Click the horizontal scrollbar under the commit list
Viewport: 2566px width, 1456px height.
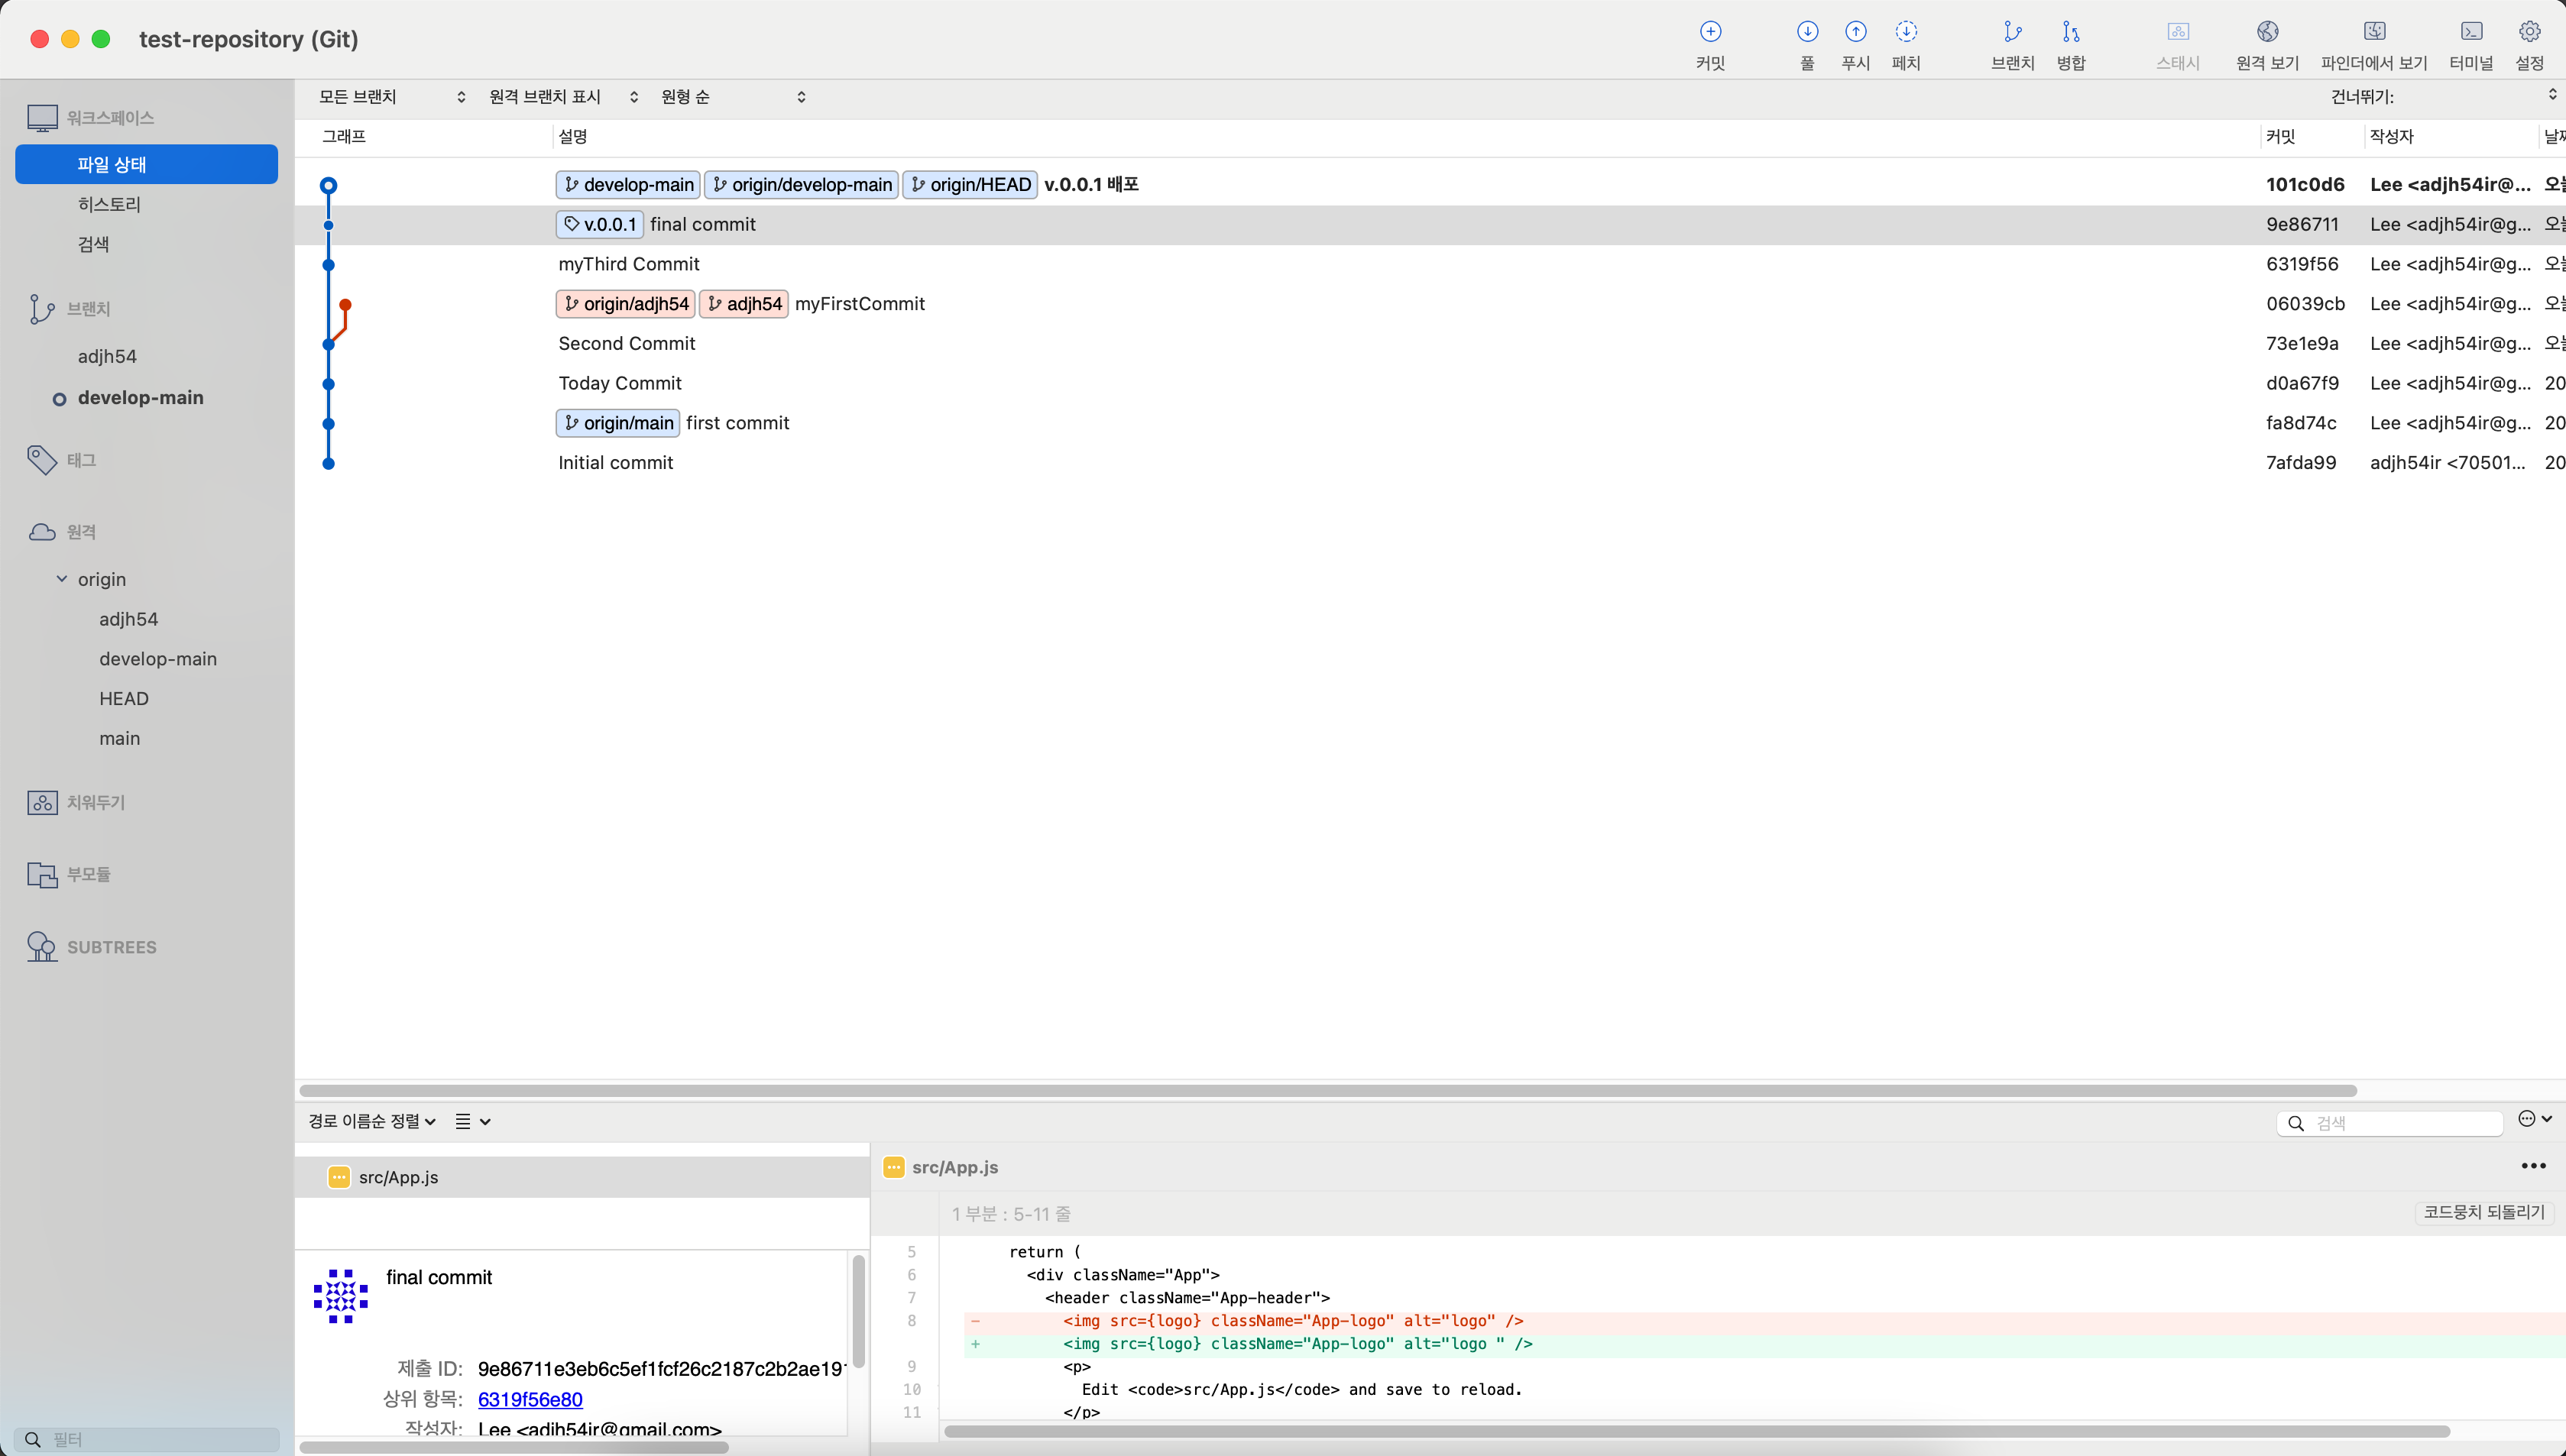pyautogui.click(x=1327, y=1090)
